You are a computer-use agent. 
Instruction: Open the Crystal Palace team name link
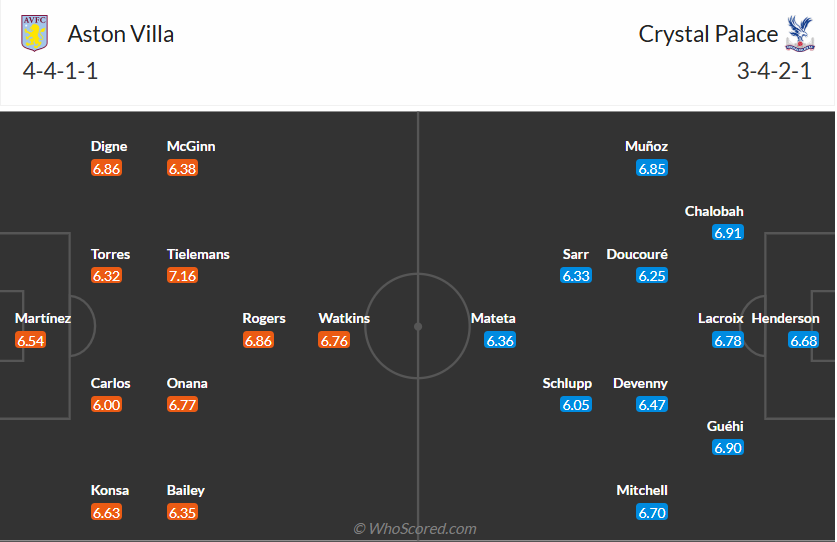(x=708, y=34)
